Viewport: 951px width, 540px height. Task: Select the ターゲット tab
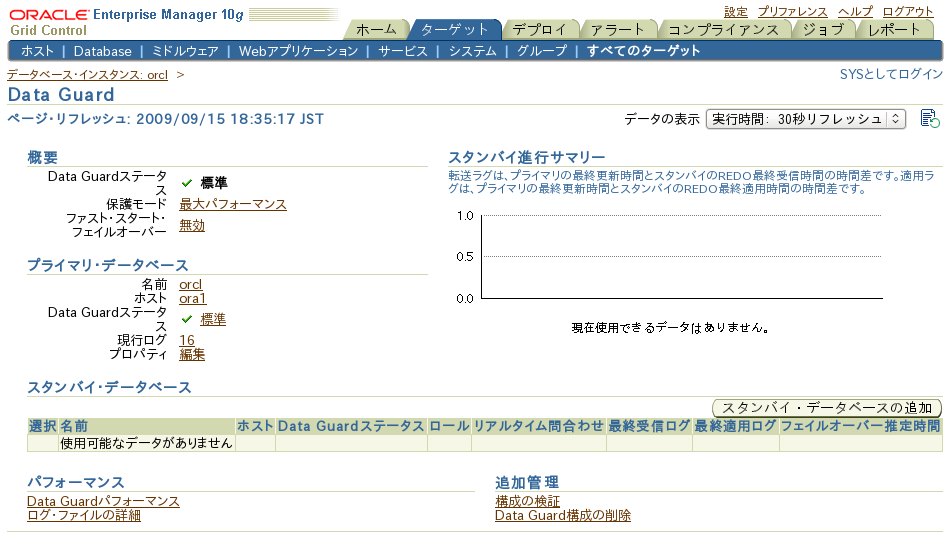[454, 30]
